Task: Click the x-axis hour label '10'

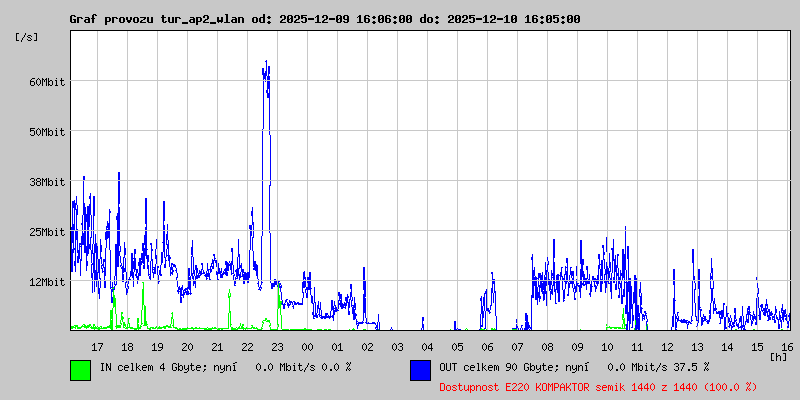Action: [x=607, y=347]
